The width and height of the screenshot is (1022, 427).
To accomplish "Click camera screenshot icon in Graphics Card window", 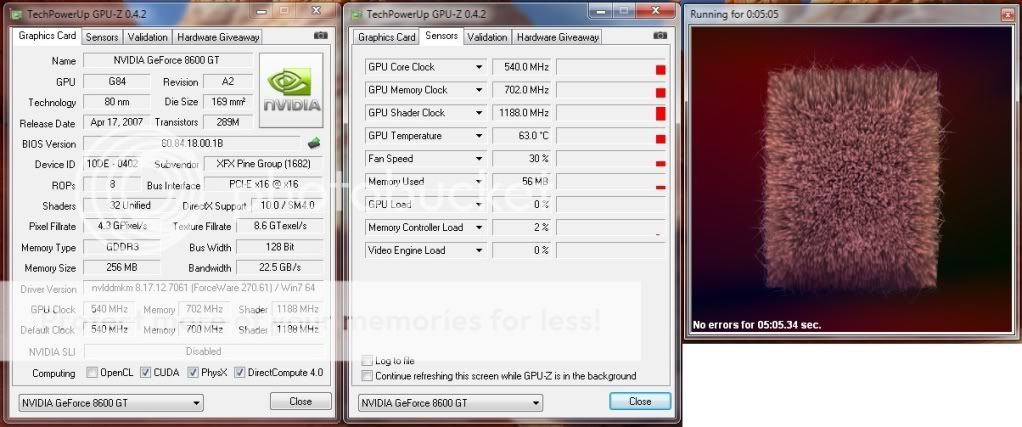I will (320, 36).
